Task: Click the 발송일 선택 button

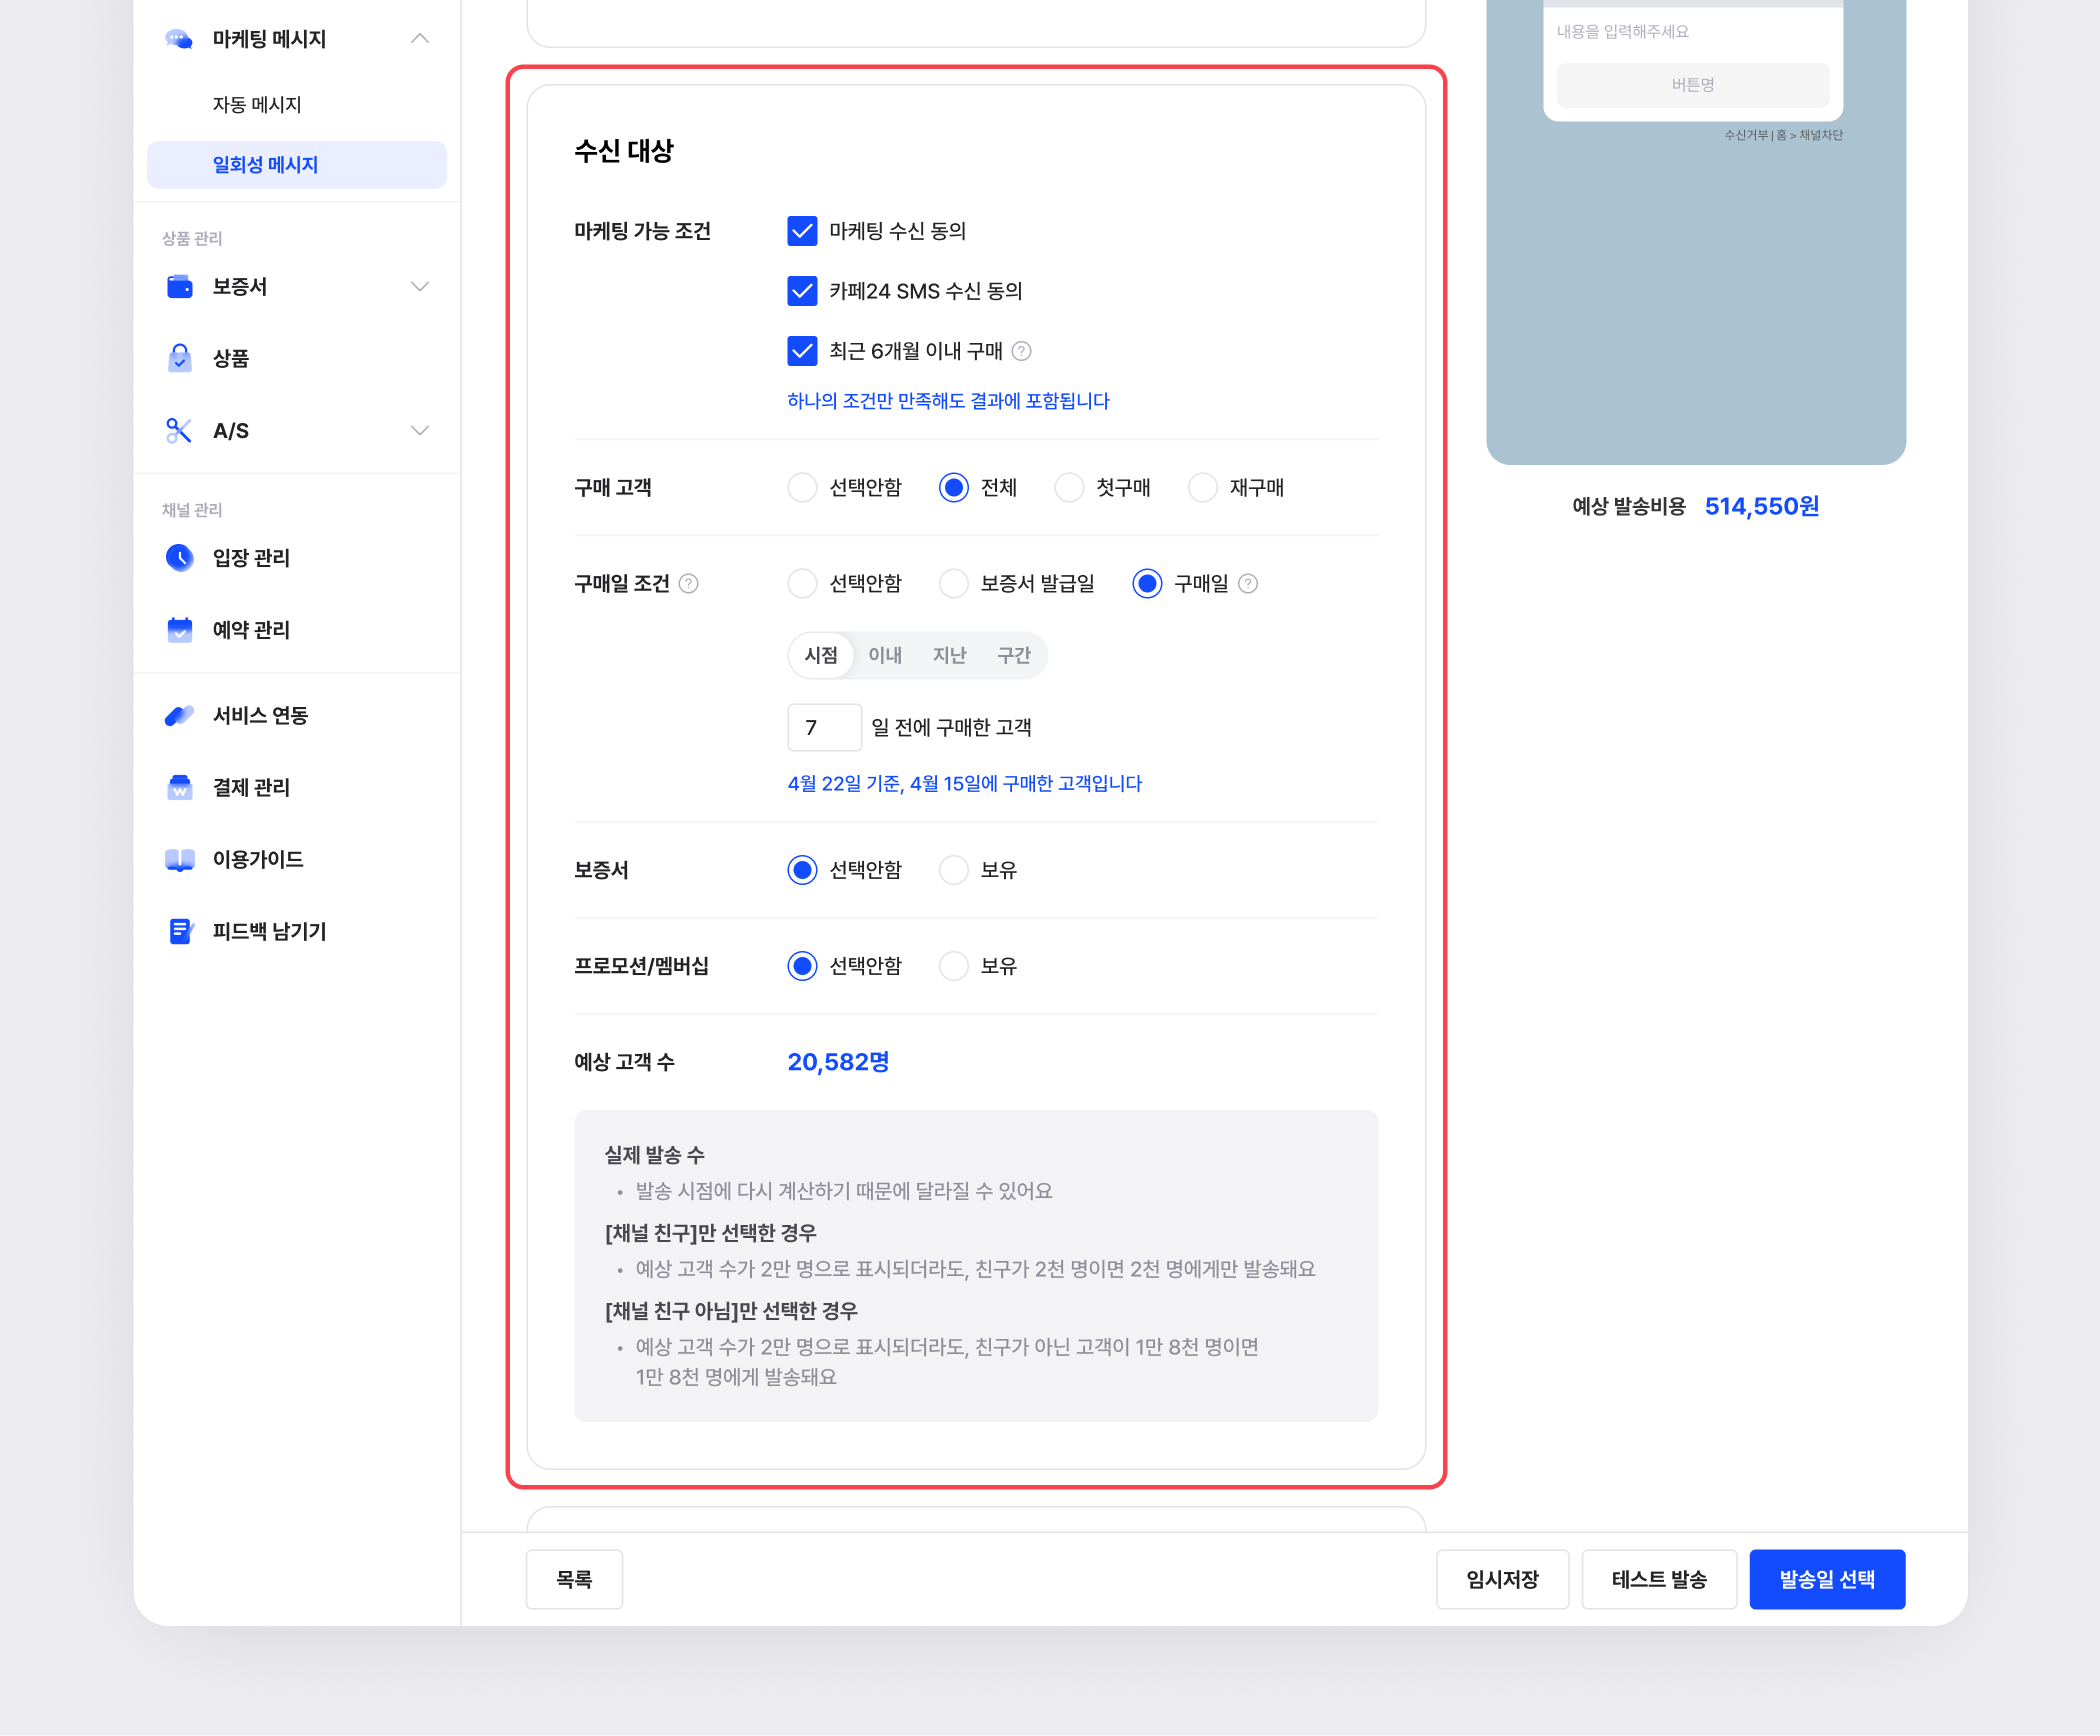Action: point(1826,1579)
